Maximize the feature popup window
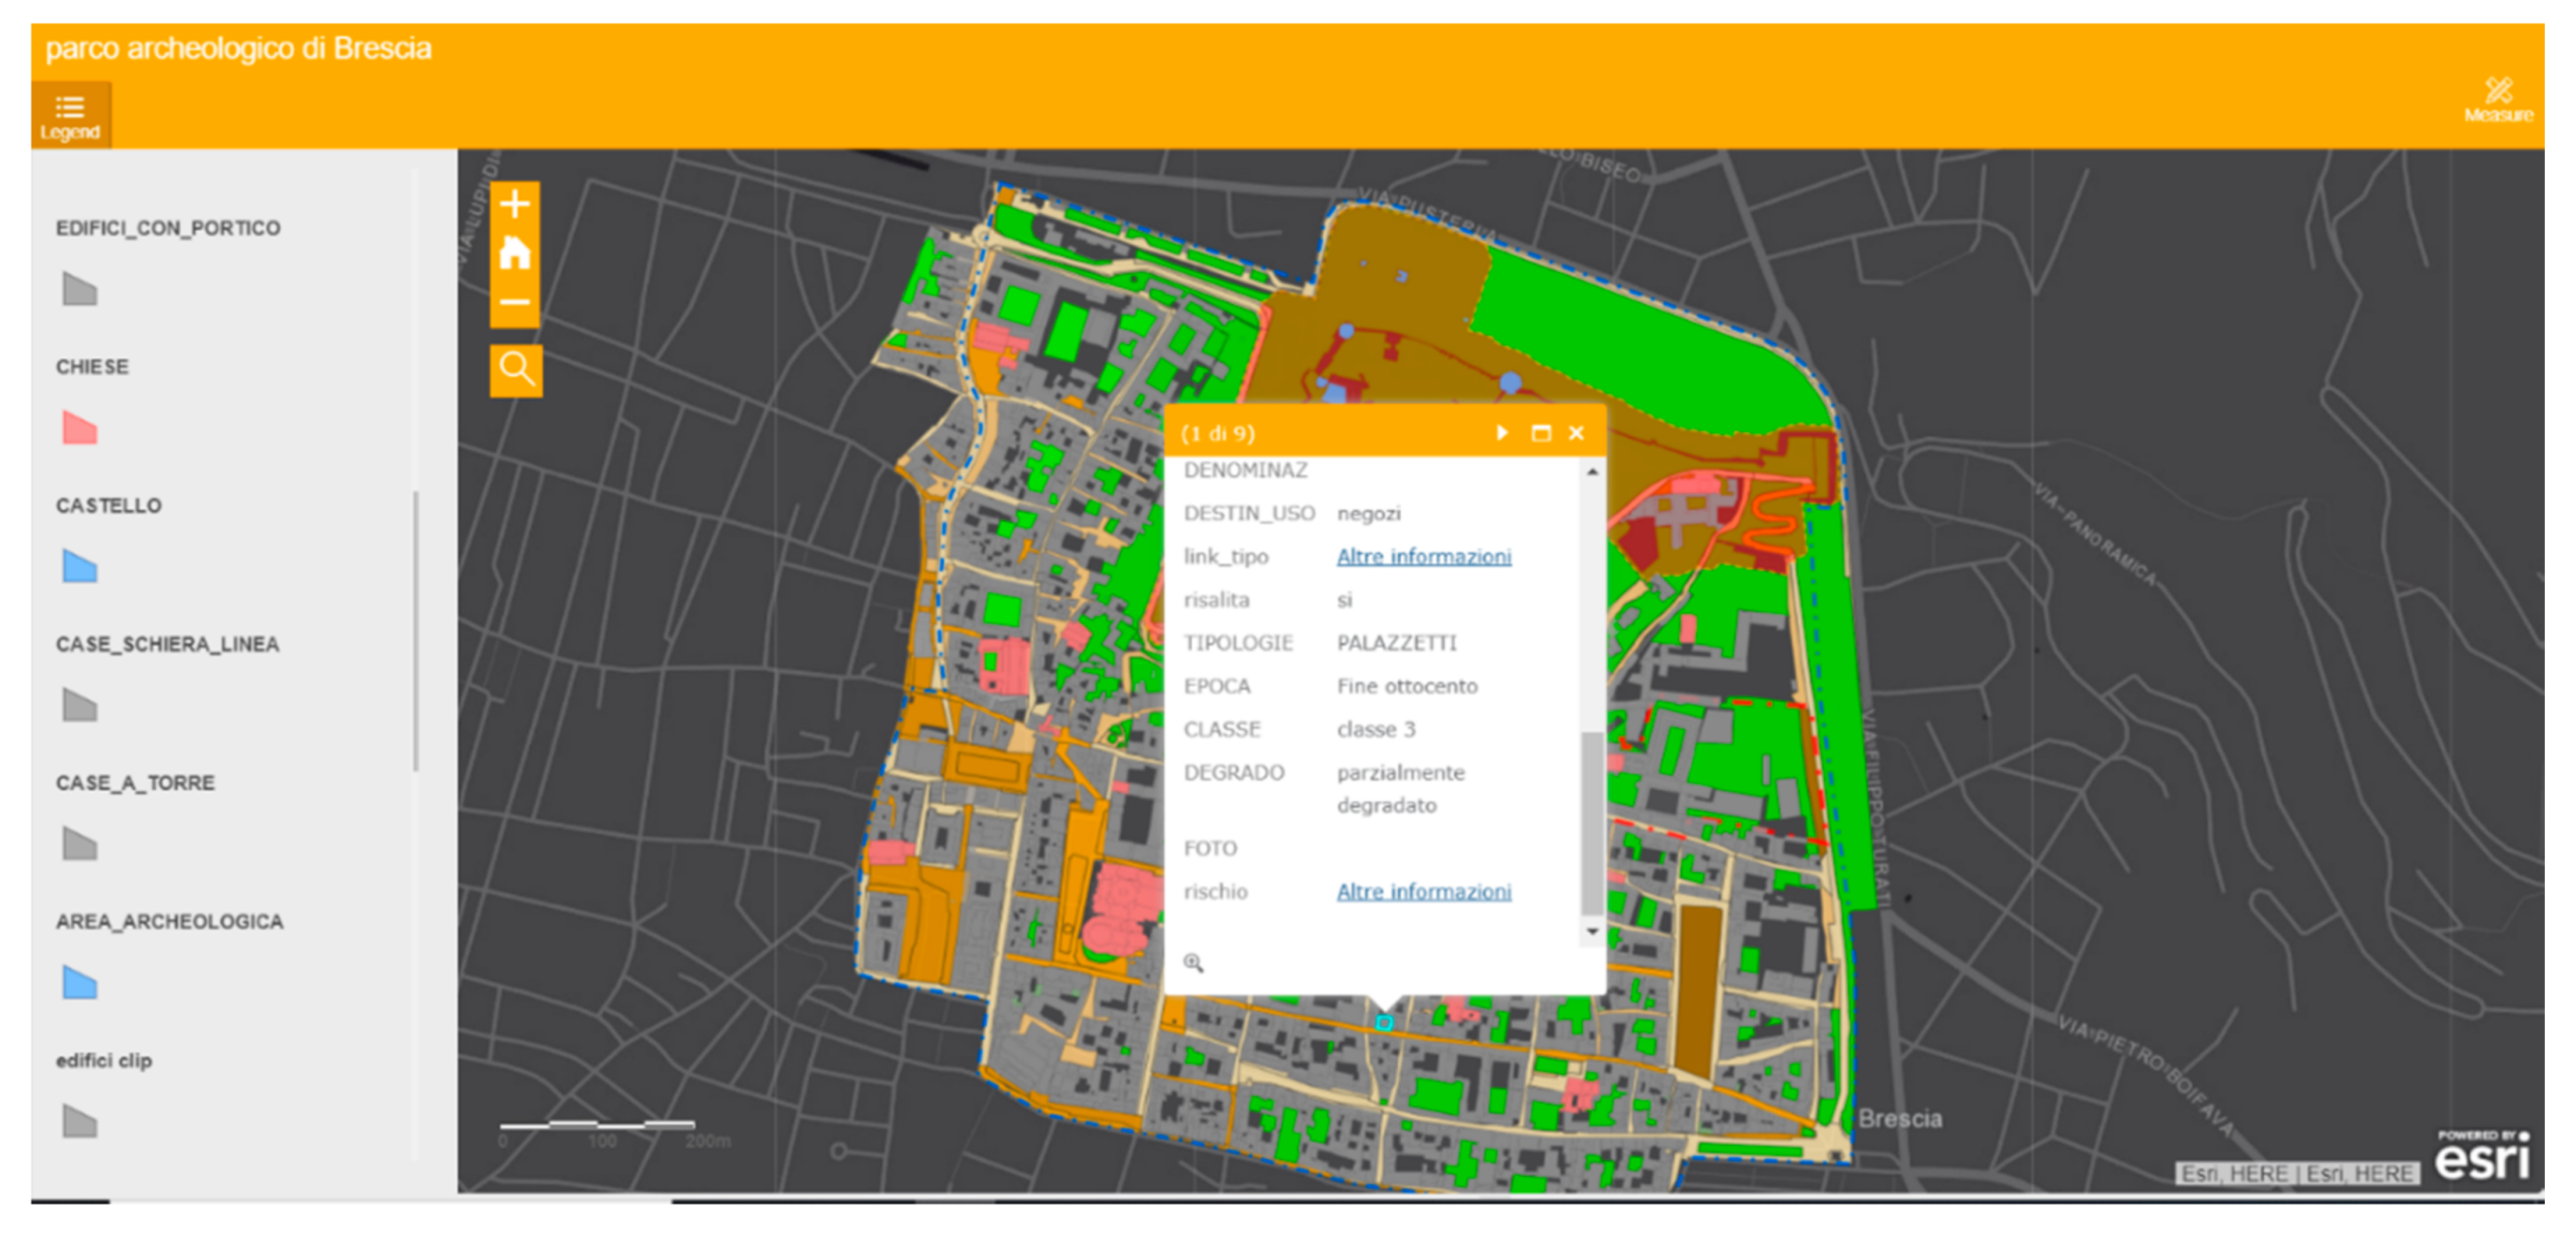The height and width of the screenshot is (1241, 2576). [1540, 433]
